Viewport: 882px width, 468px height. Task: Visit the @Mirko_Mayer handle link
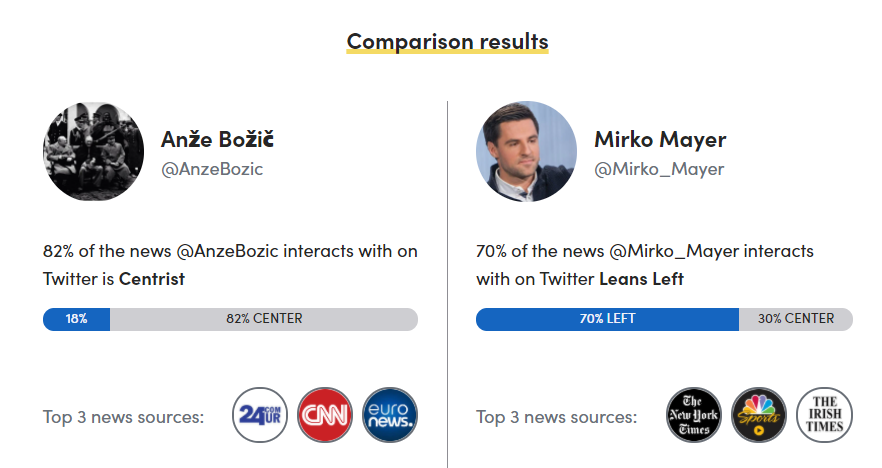(659, 169)
